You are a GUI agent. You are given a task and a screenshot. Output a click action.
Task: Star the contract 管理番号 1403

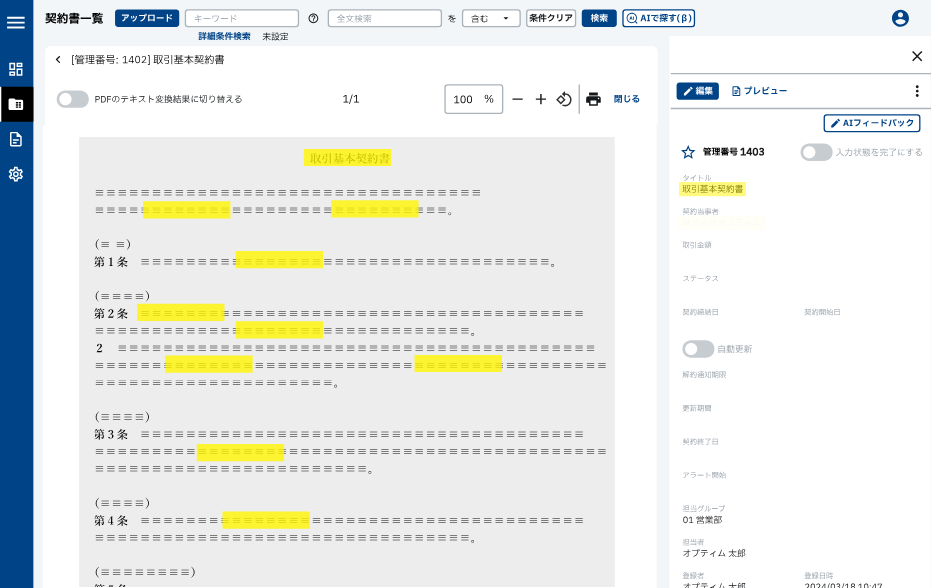tap(688, 152)
